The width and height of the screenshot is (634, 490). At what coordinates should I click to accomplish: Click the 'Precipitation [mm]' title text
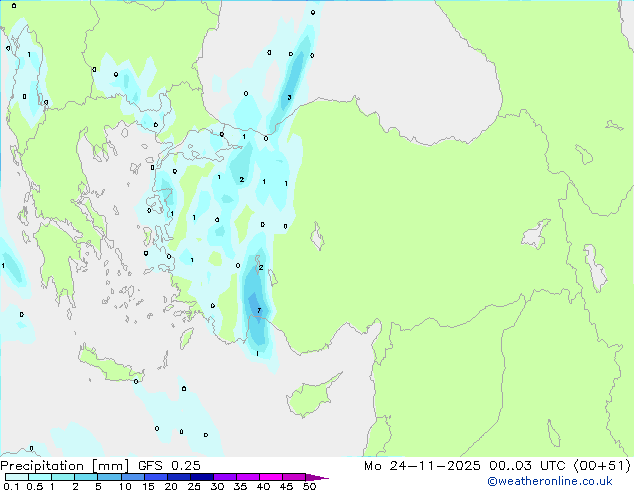tap(65, 466)
